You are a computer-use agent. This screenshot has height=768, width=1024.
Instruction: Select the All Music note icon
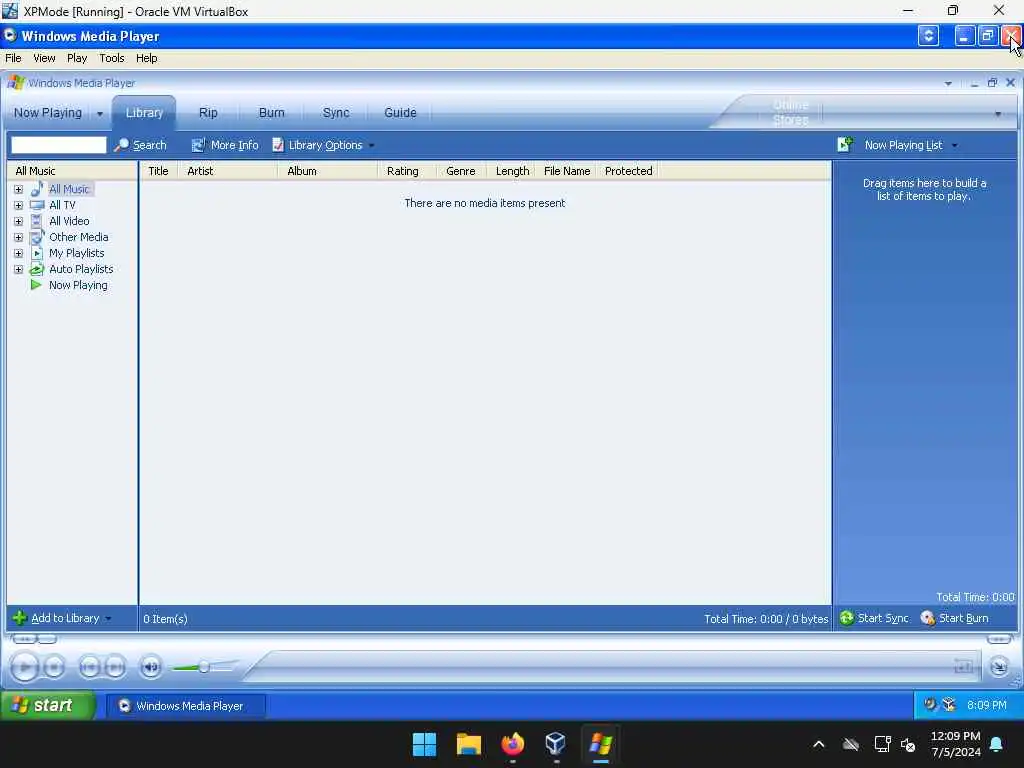[37, 189]
